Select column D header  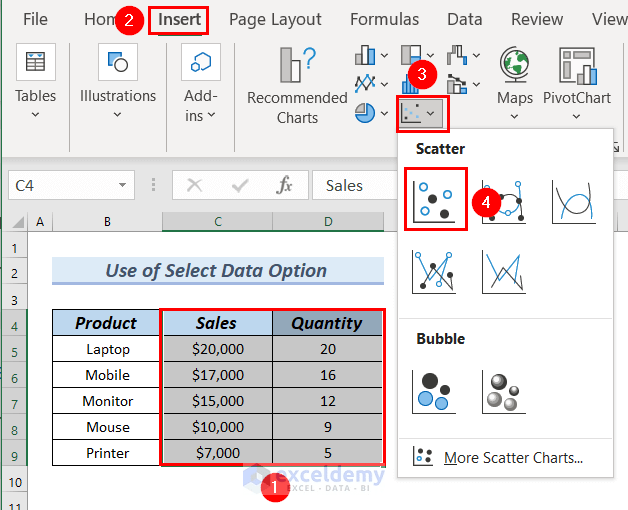[x=328, y=222]
